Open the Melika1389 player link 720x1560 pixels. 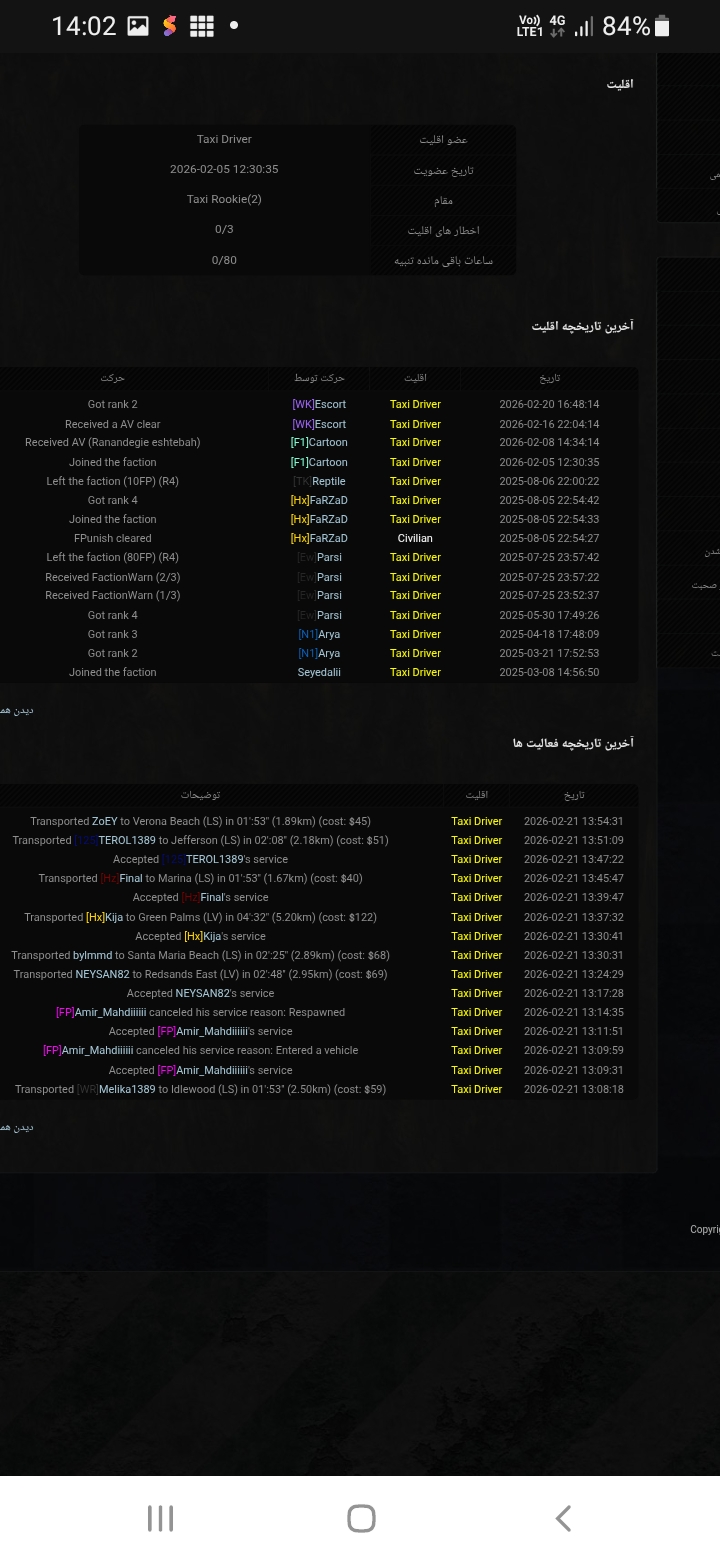pyautogui.click(x=126, y=1089)
